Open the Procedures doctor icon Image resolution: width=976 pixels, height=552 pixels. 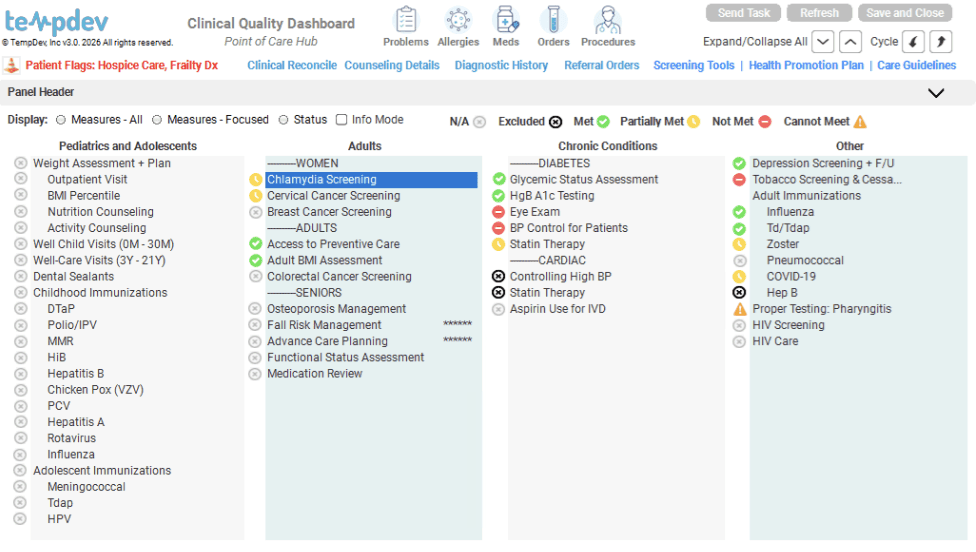click(608, 20)
